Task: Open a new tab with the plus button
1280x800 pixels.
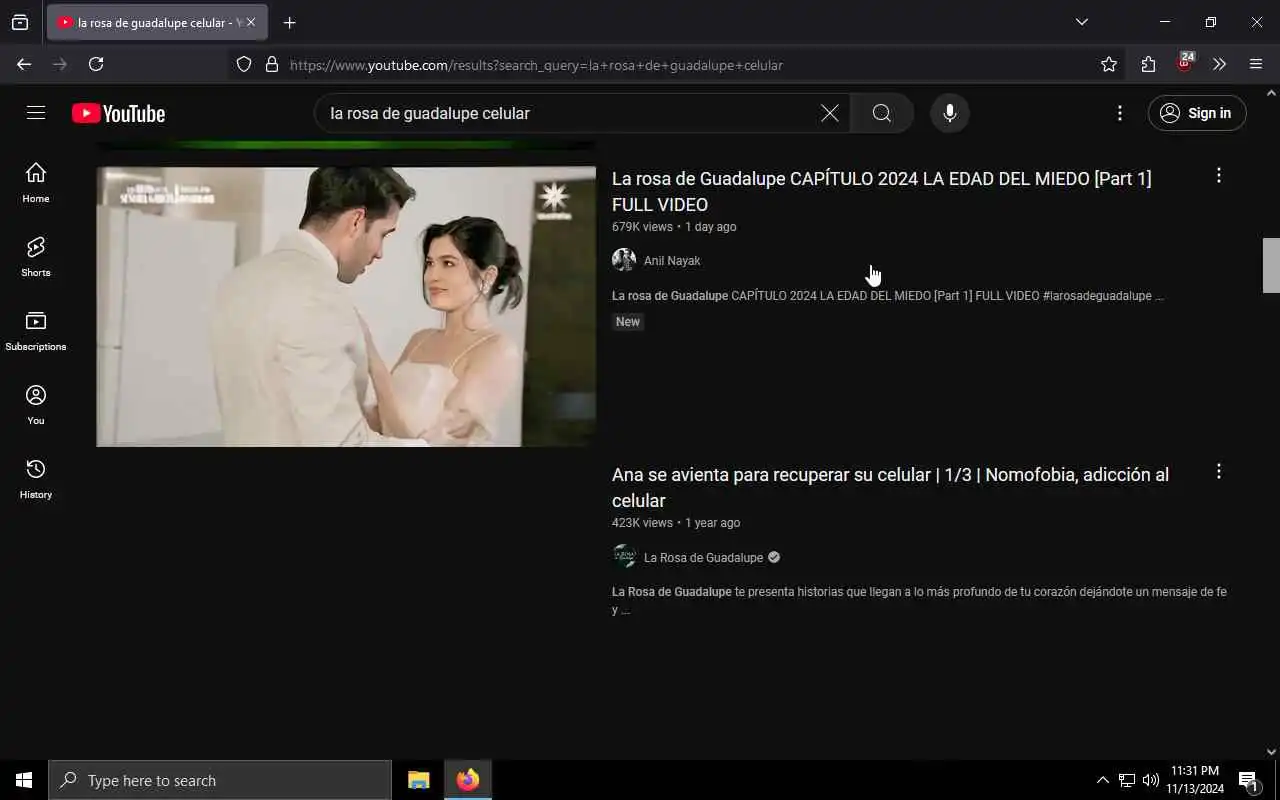Action: coord(290,23)
